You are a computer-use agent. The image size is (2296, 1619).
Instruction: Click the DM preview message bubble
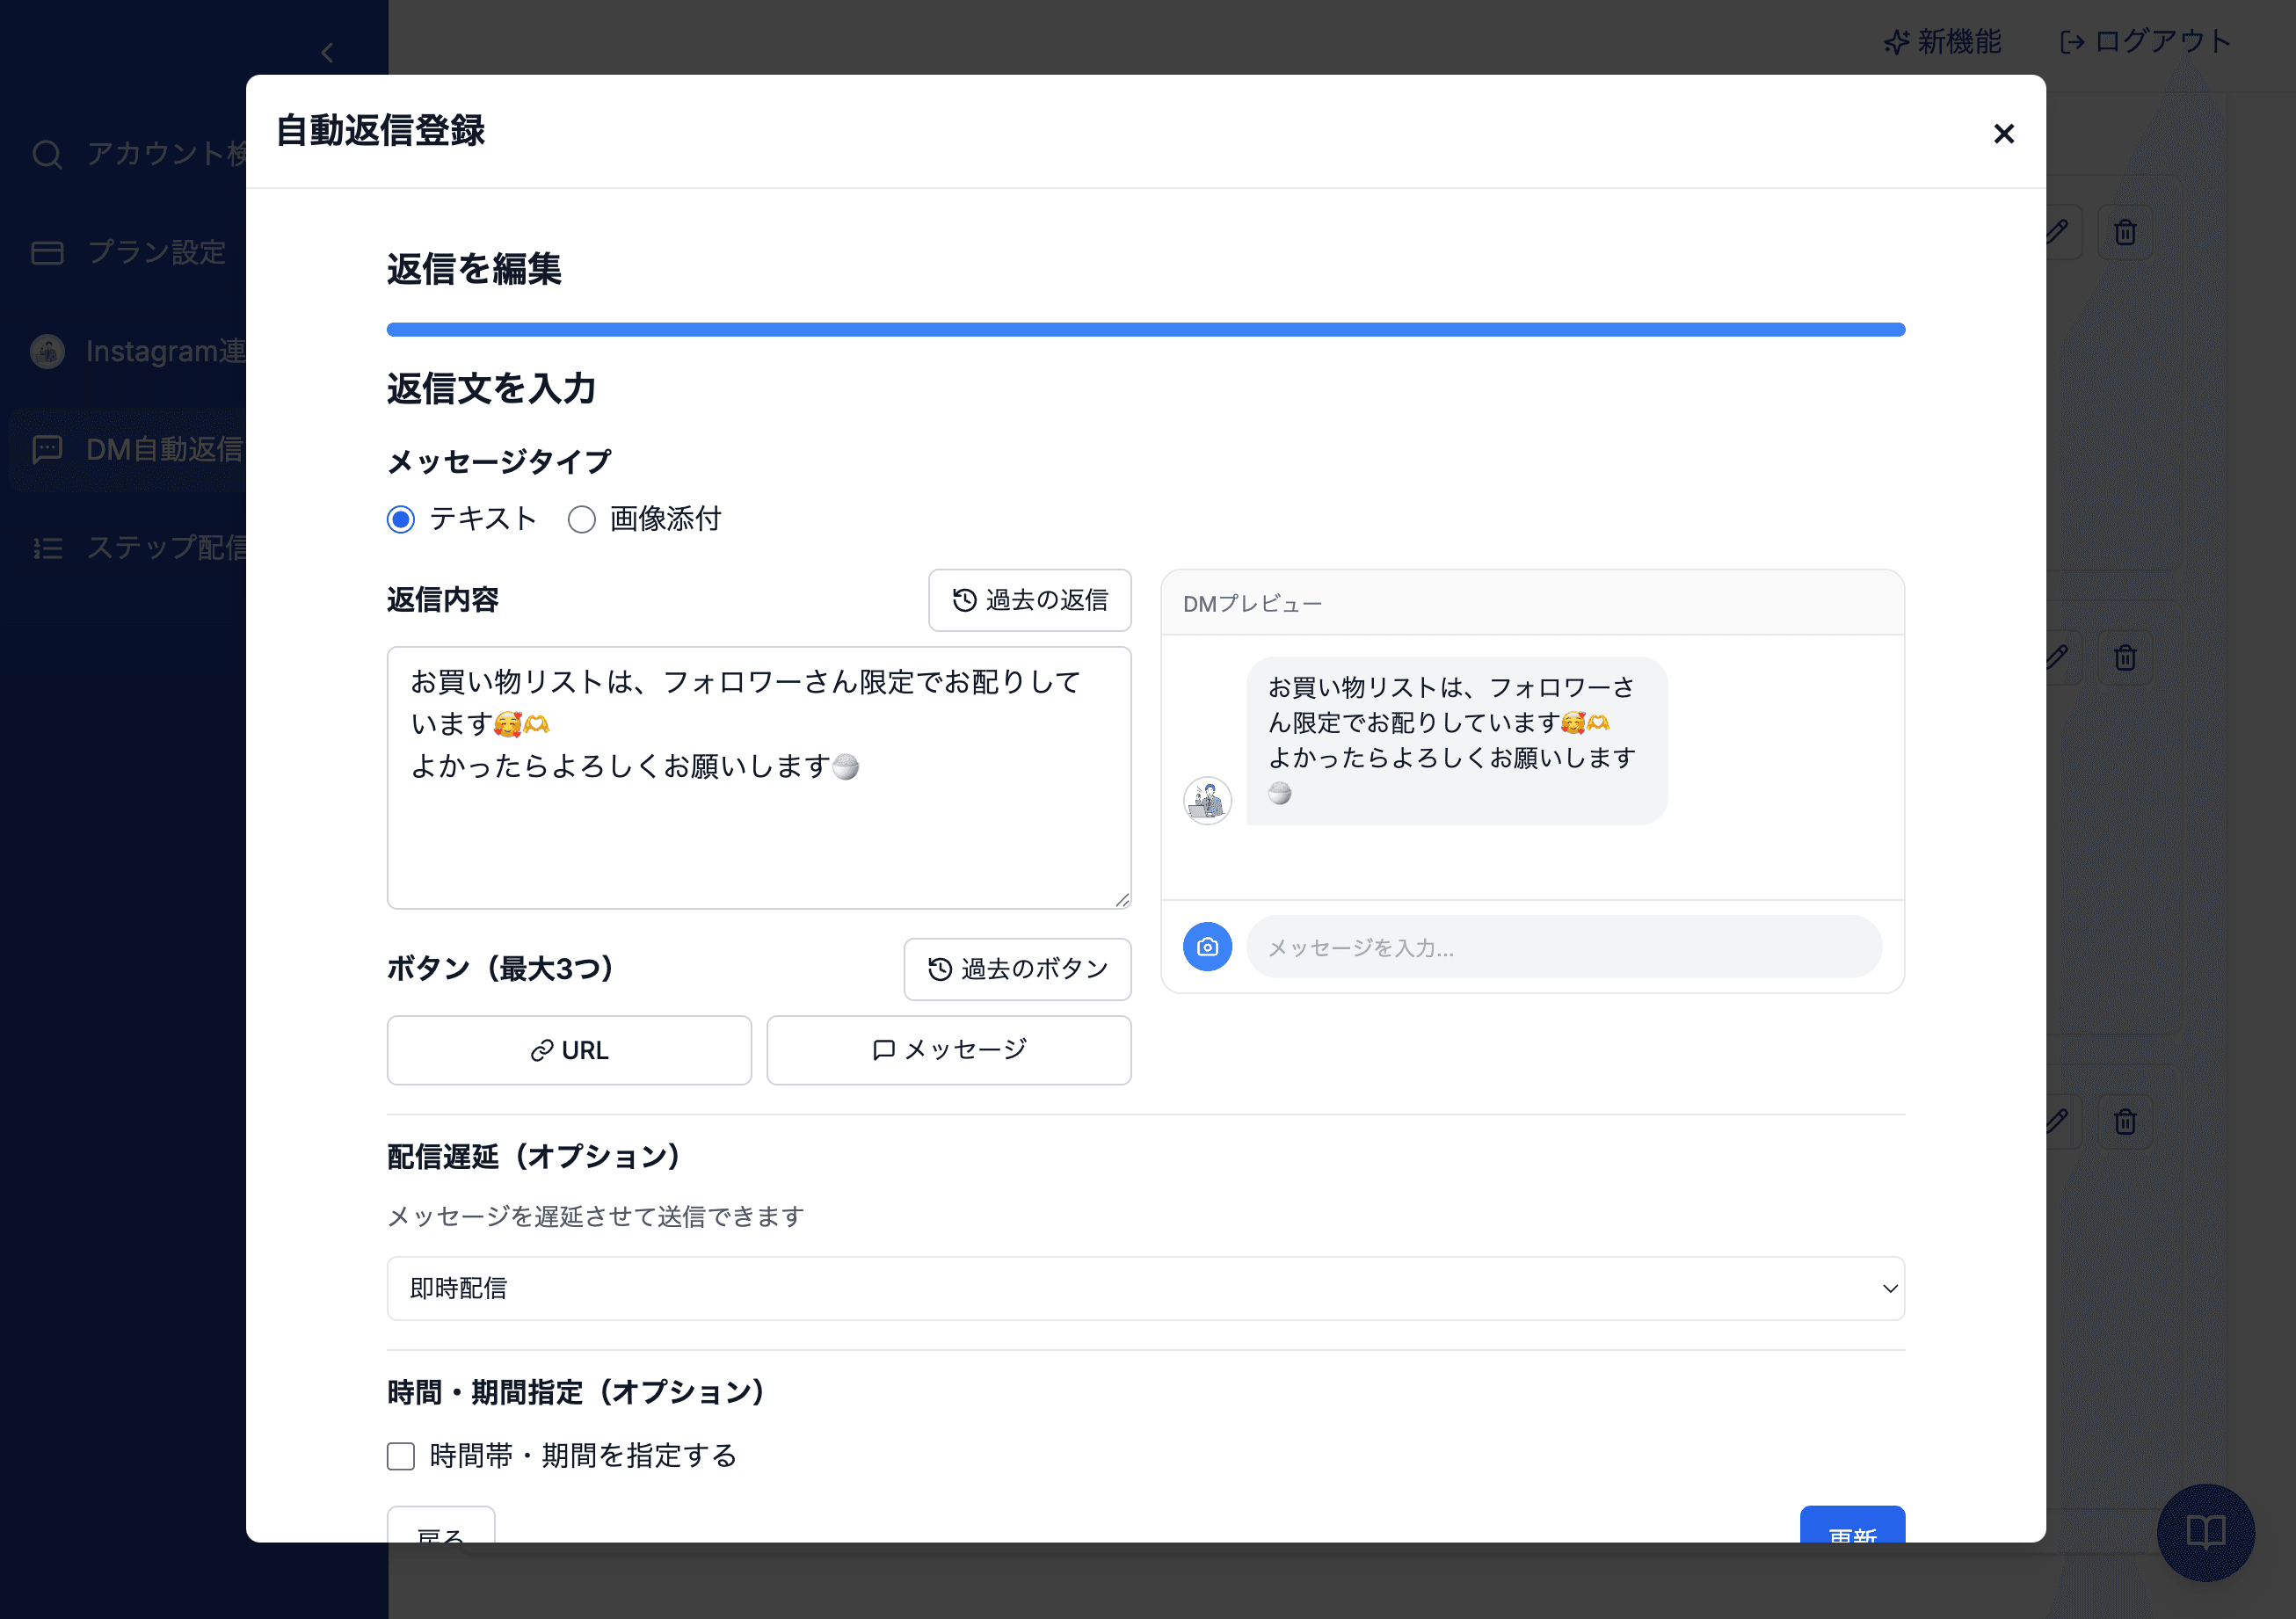(x=1456, y=741)
